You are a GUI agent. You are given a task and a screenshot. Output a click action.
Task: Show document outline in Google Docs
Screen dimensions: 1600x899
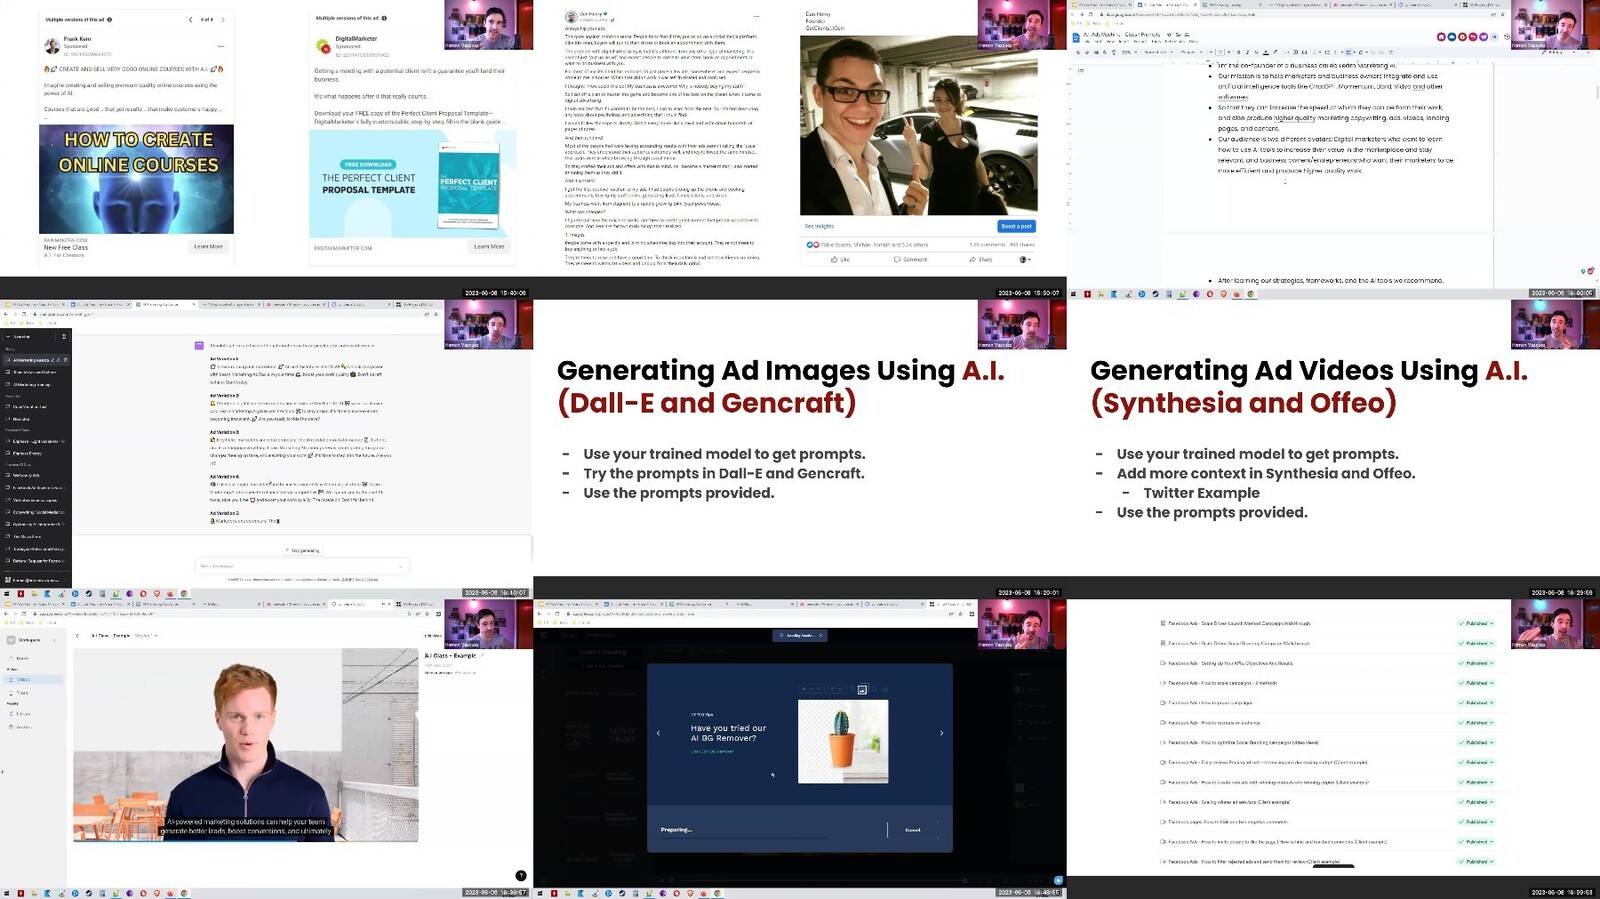tap(1080, 69)
